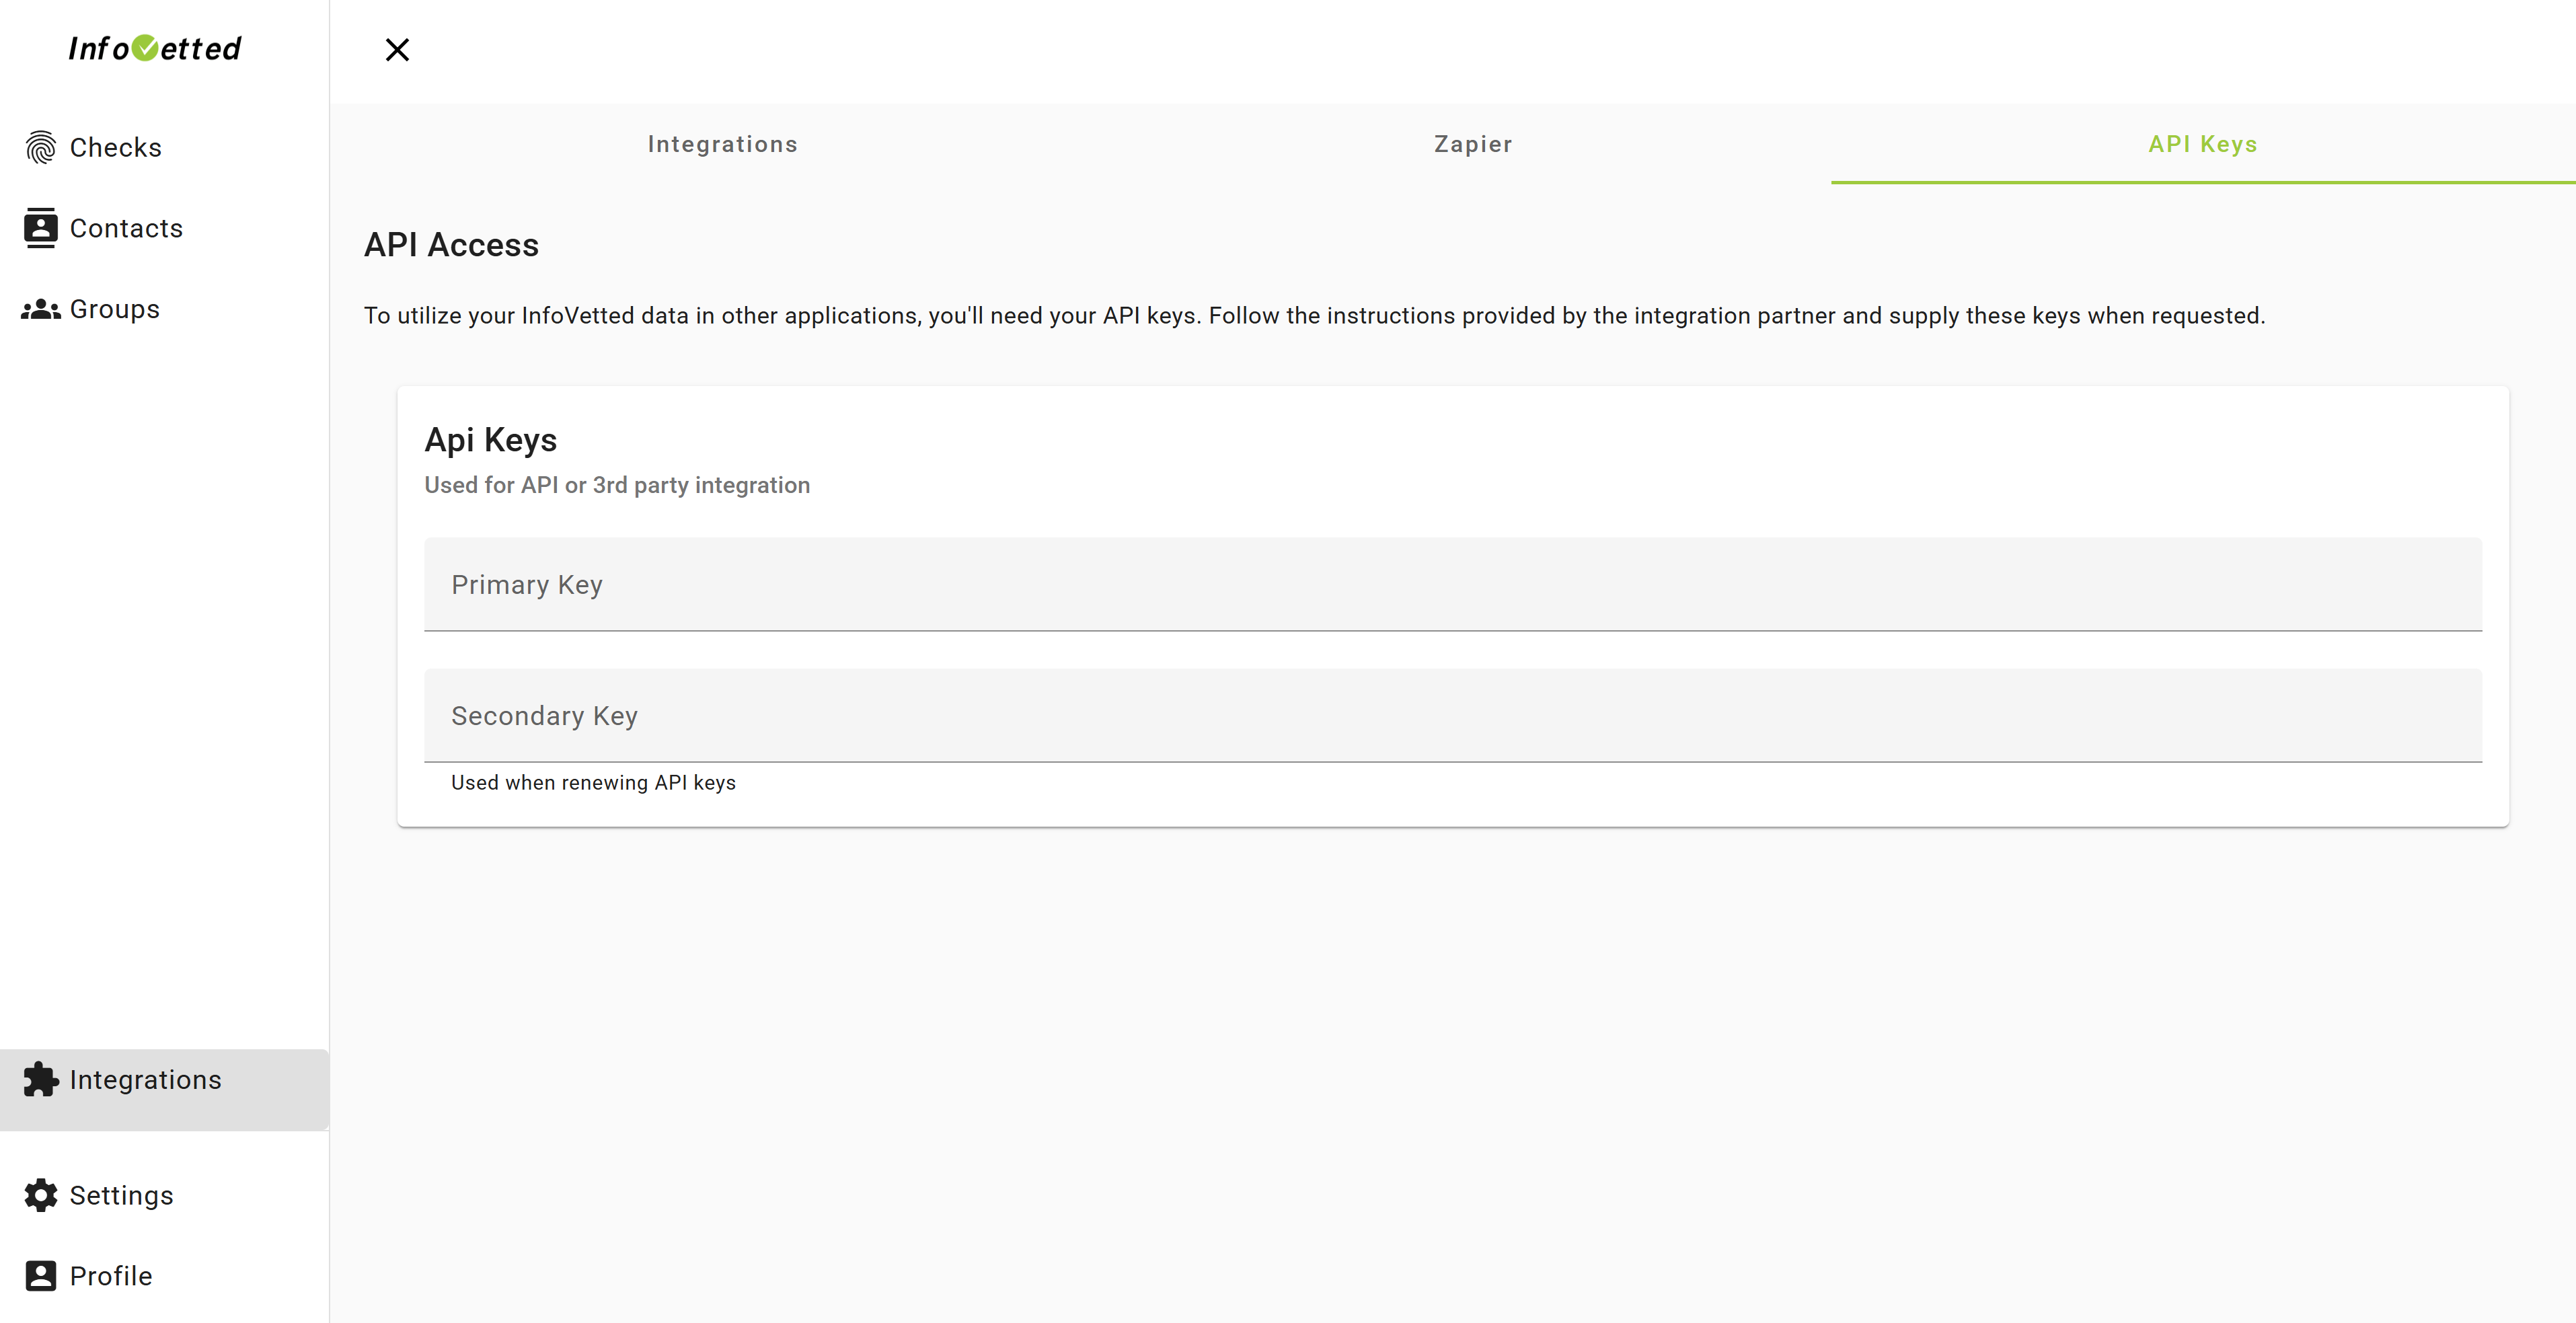Screen dimensions: 2576x1323
Task: Click the Groups people icon
Action: 40,309
